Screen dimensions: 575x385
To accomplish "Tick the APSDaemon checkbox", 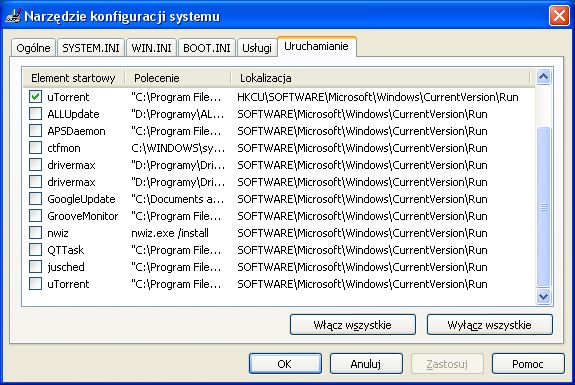I will click(36, 131).
